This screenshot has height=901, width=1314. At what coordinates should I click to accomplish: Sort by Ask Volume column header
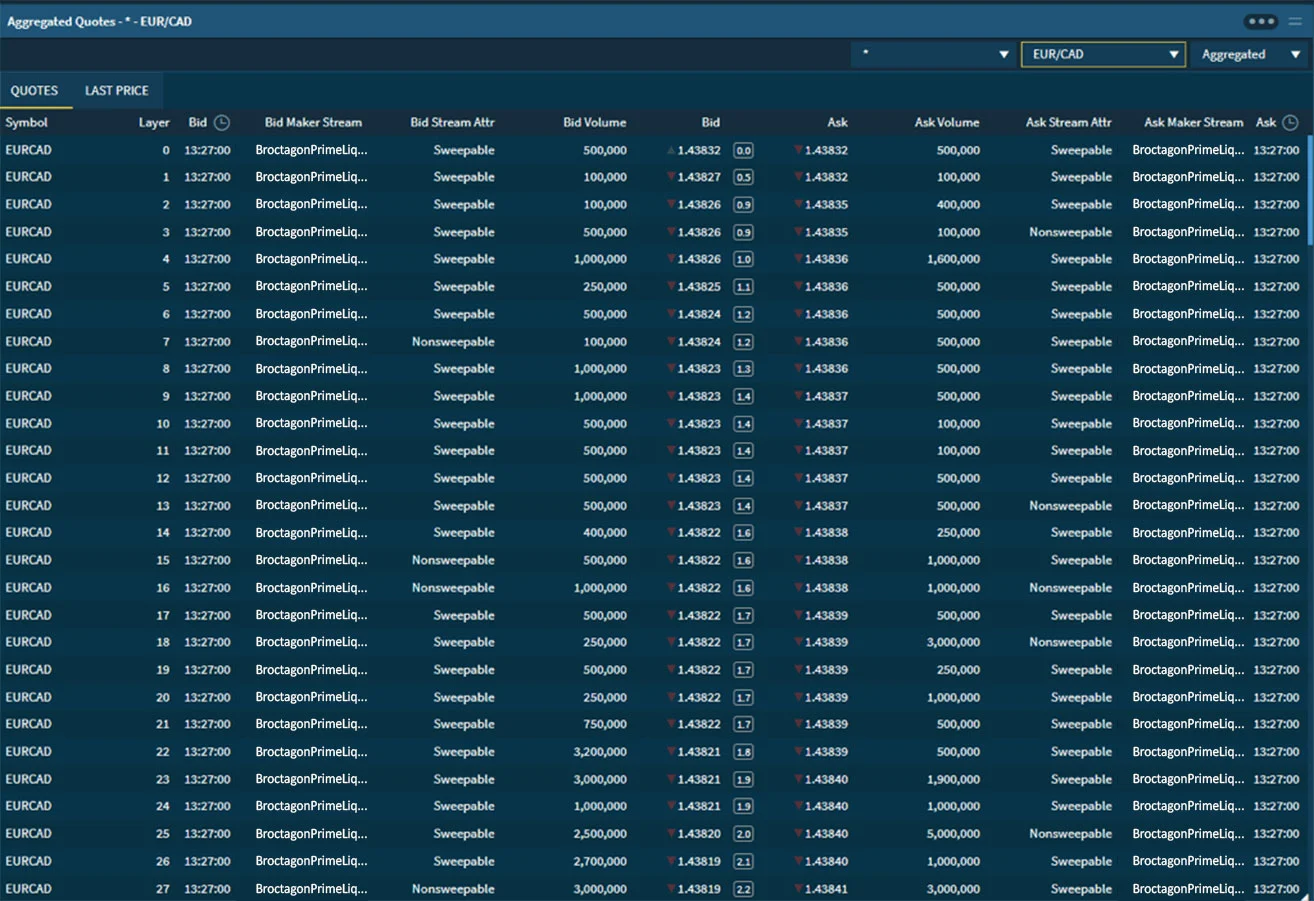tap(947, 123)
